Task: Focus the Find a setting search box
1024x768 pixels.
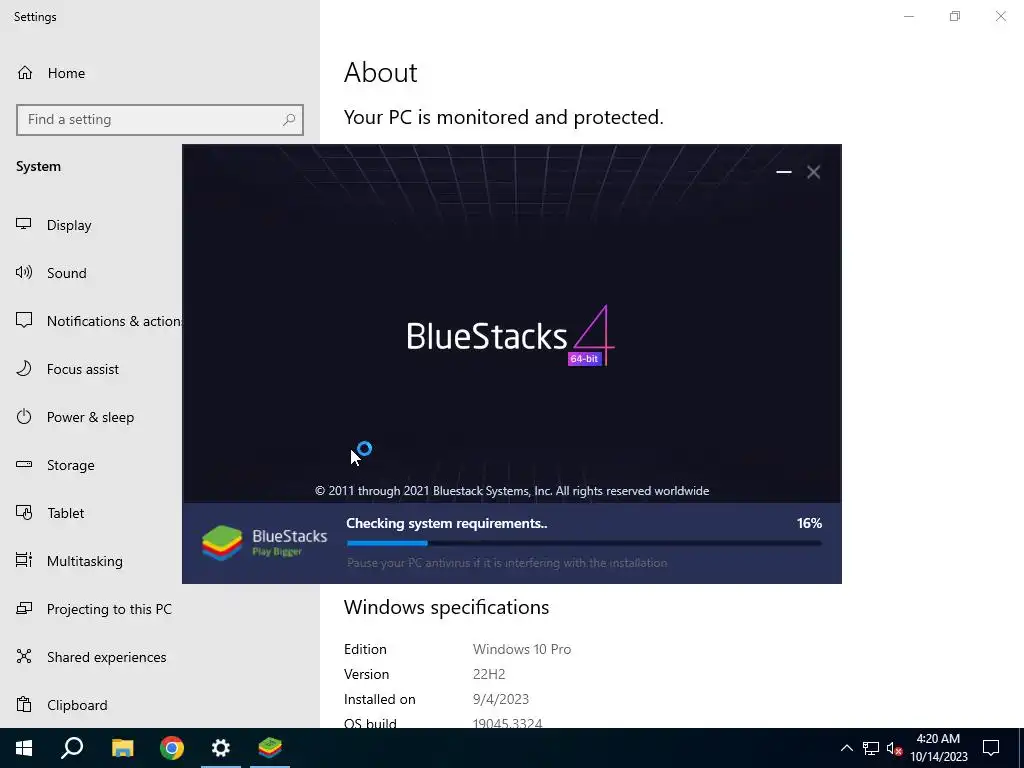Action: (160, 120)
